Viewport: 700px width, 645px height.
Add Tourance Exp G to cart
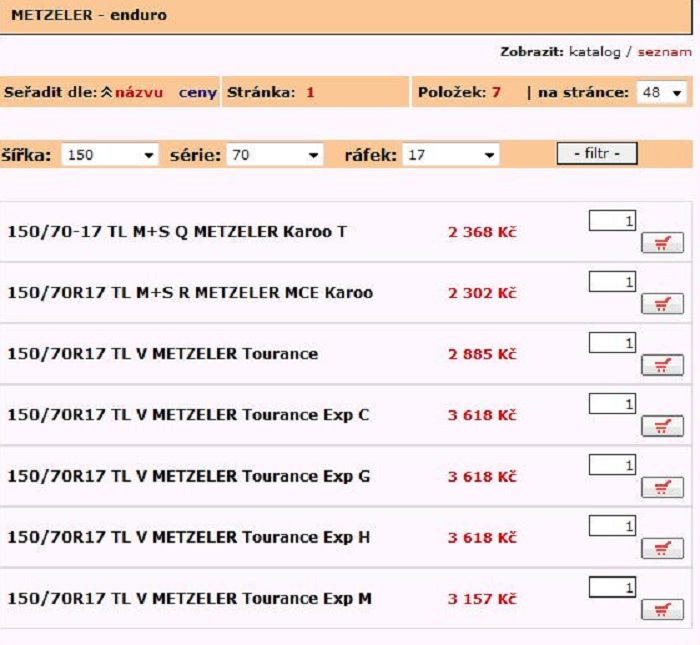pyautogui.click(x=662, y=488)
